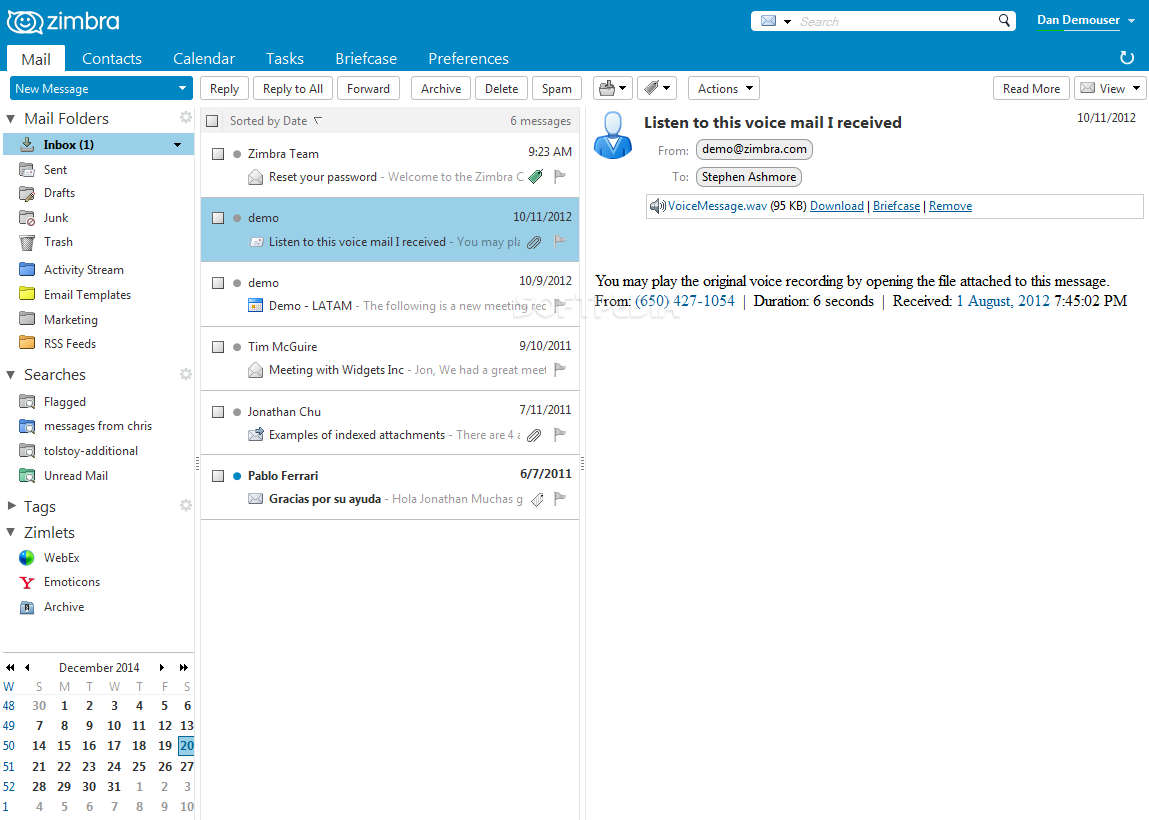Check the Zimbra Team message checkbox
Screen dimensions: 1149x820
[218, 154]
